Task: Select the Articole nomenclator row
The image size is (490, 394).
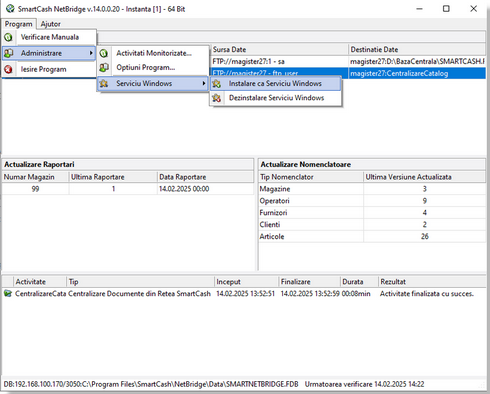Action: click(x=372, y=237)
